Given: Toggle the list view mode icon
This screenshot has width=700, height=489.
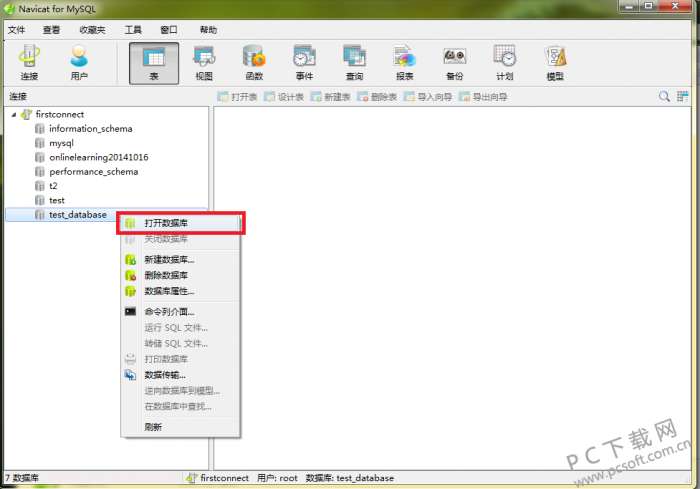Looking at the screenshot, I should pyautogui.click(x=683, y=96).
